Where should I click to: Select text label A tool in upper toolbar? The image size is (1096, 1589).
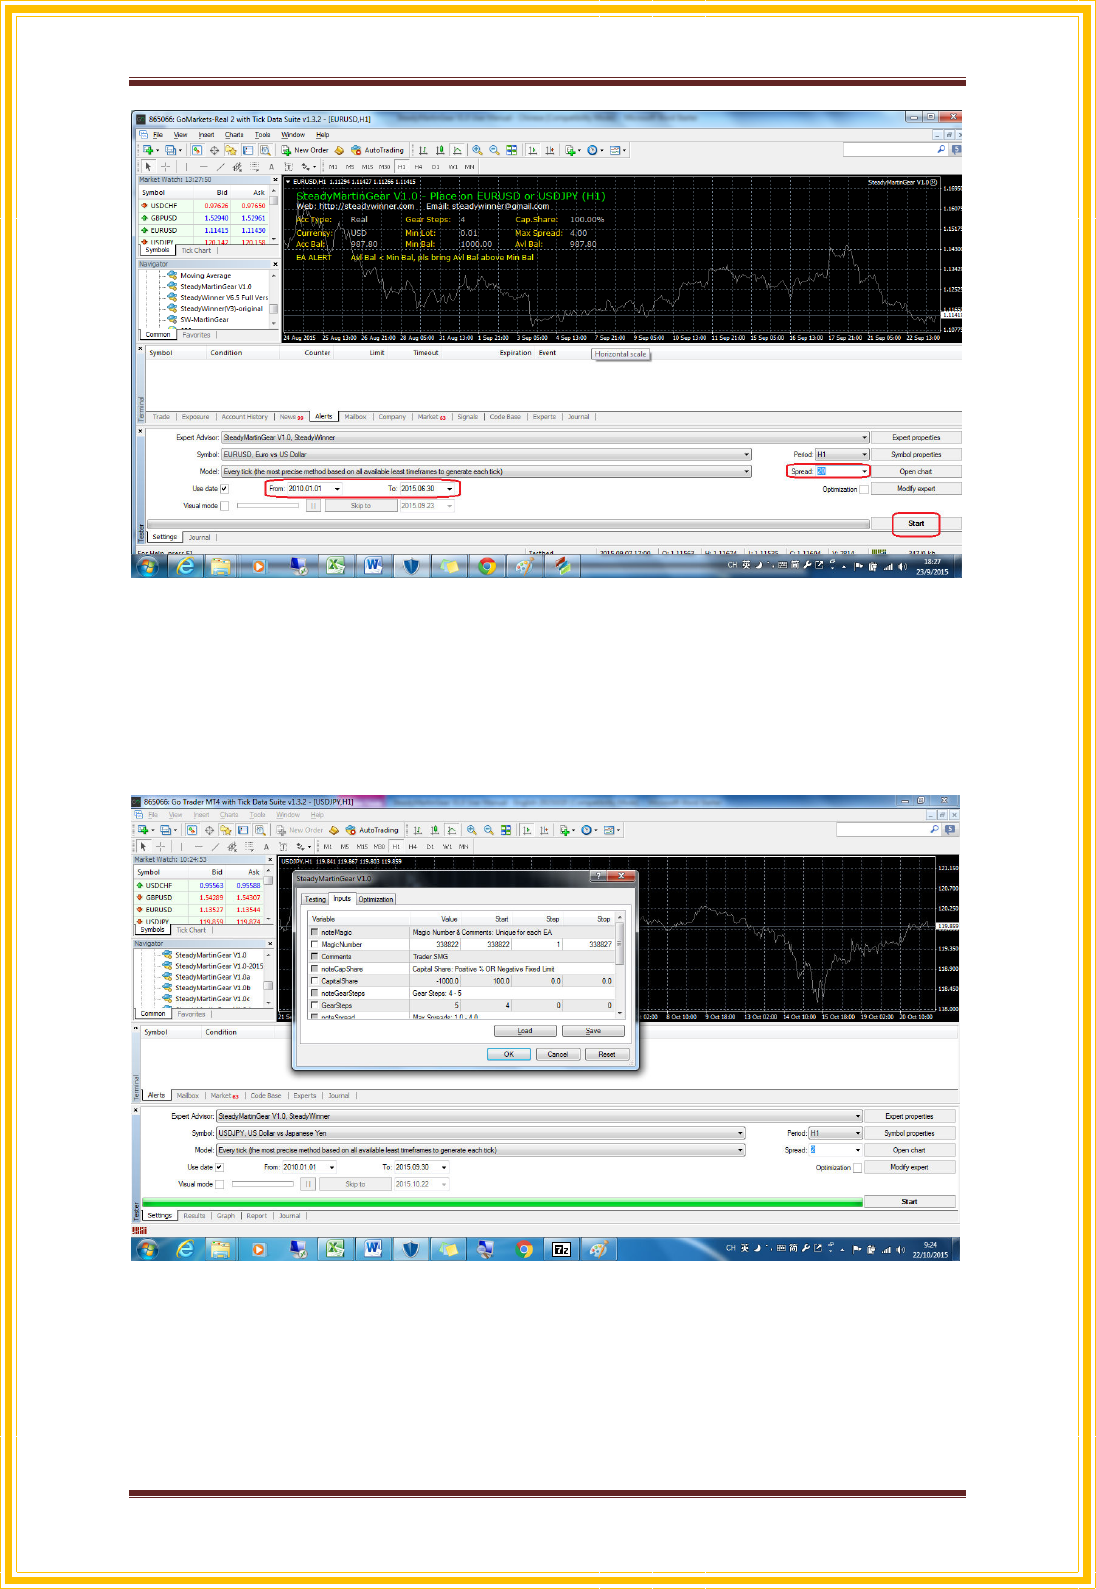pyautogui.click(x=271, y=167)
